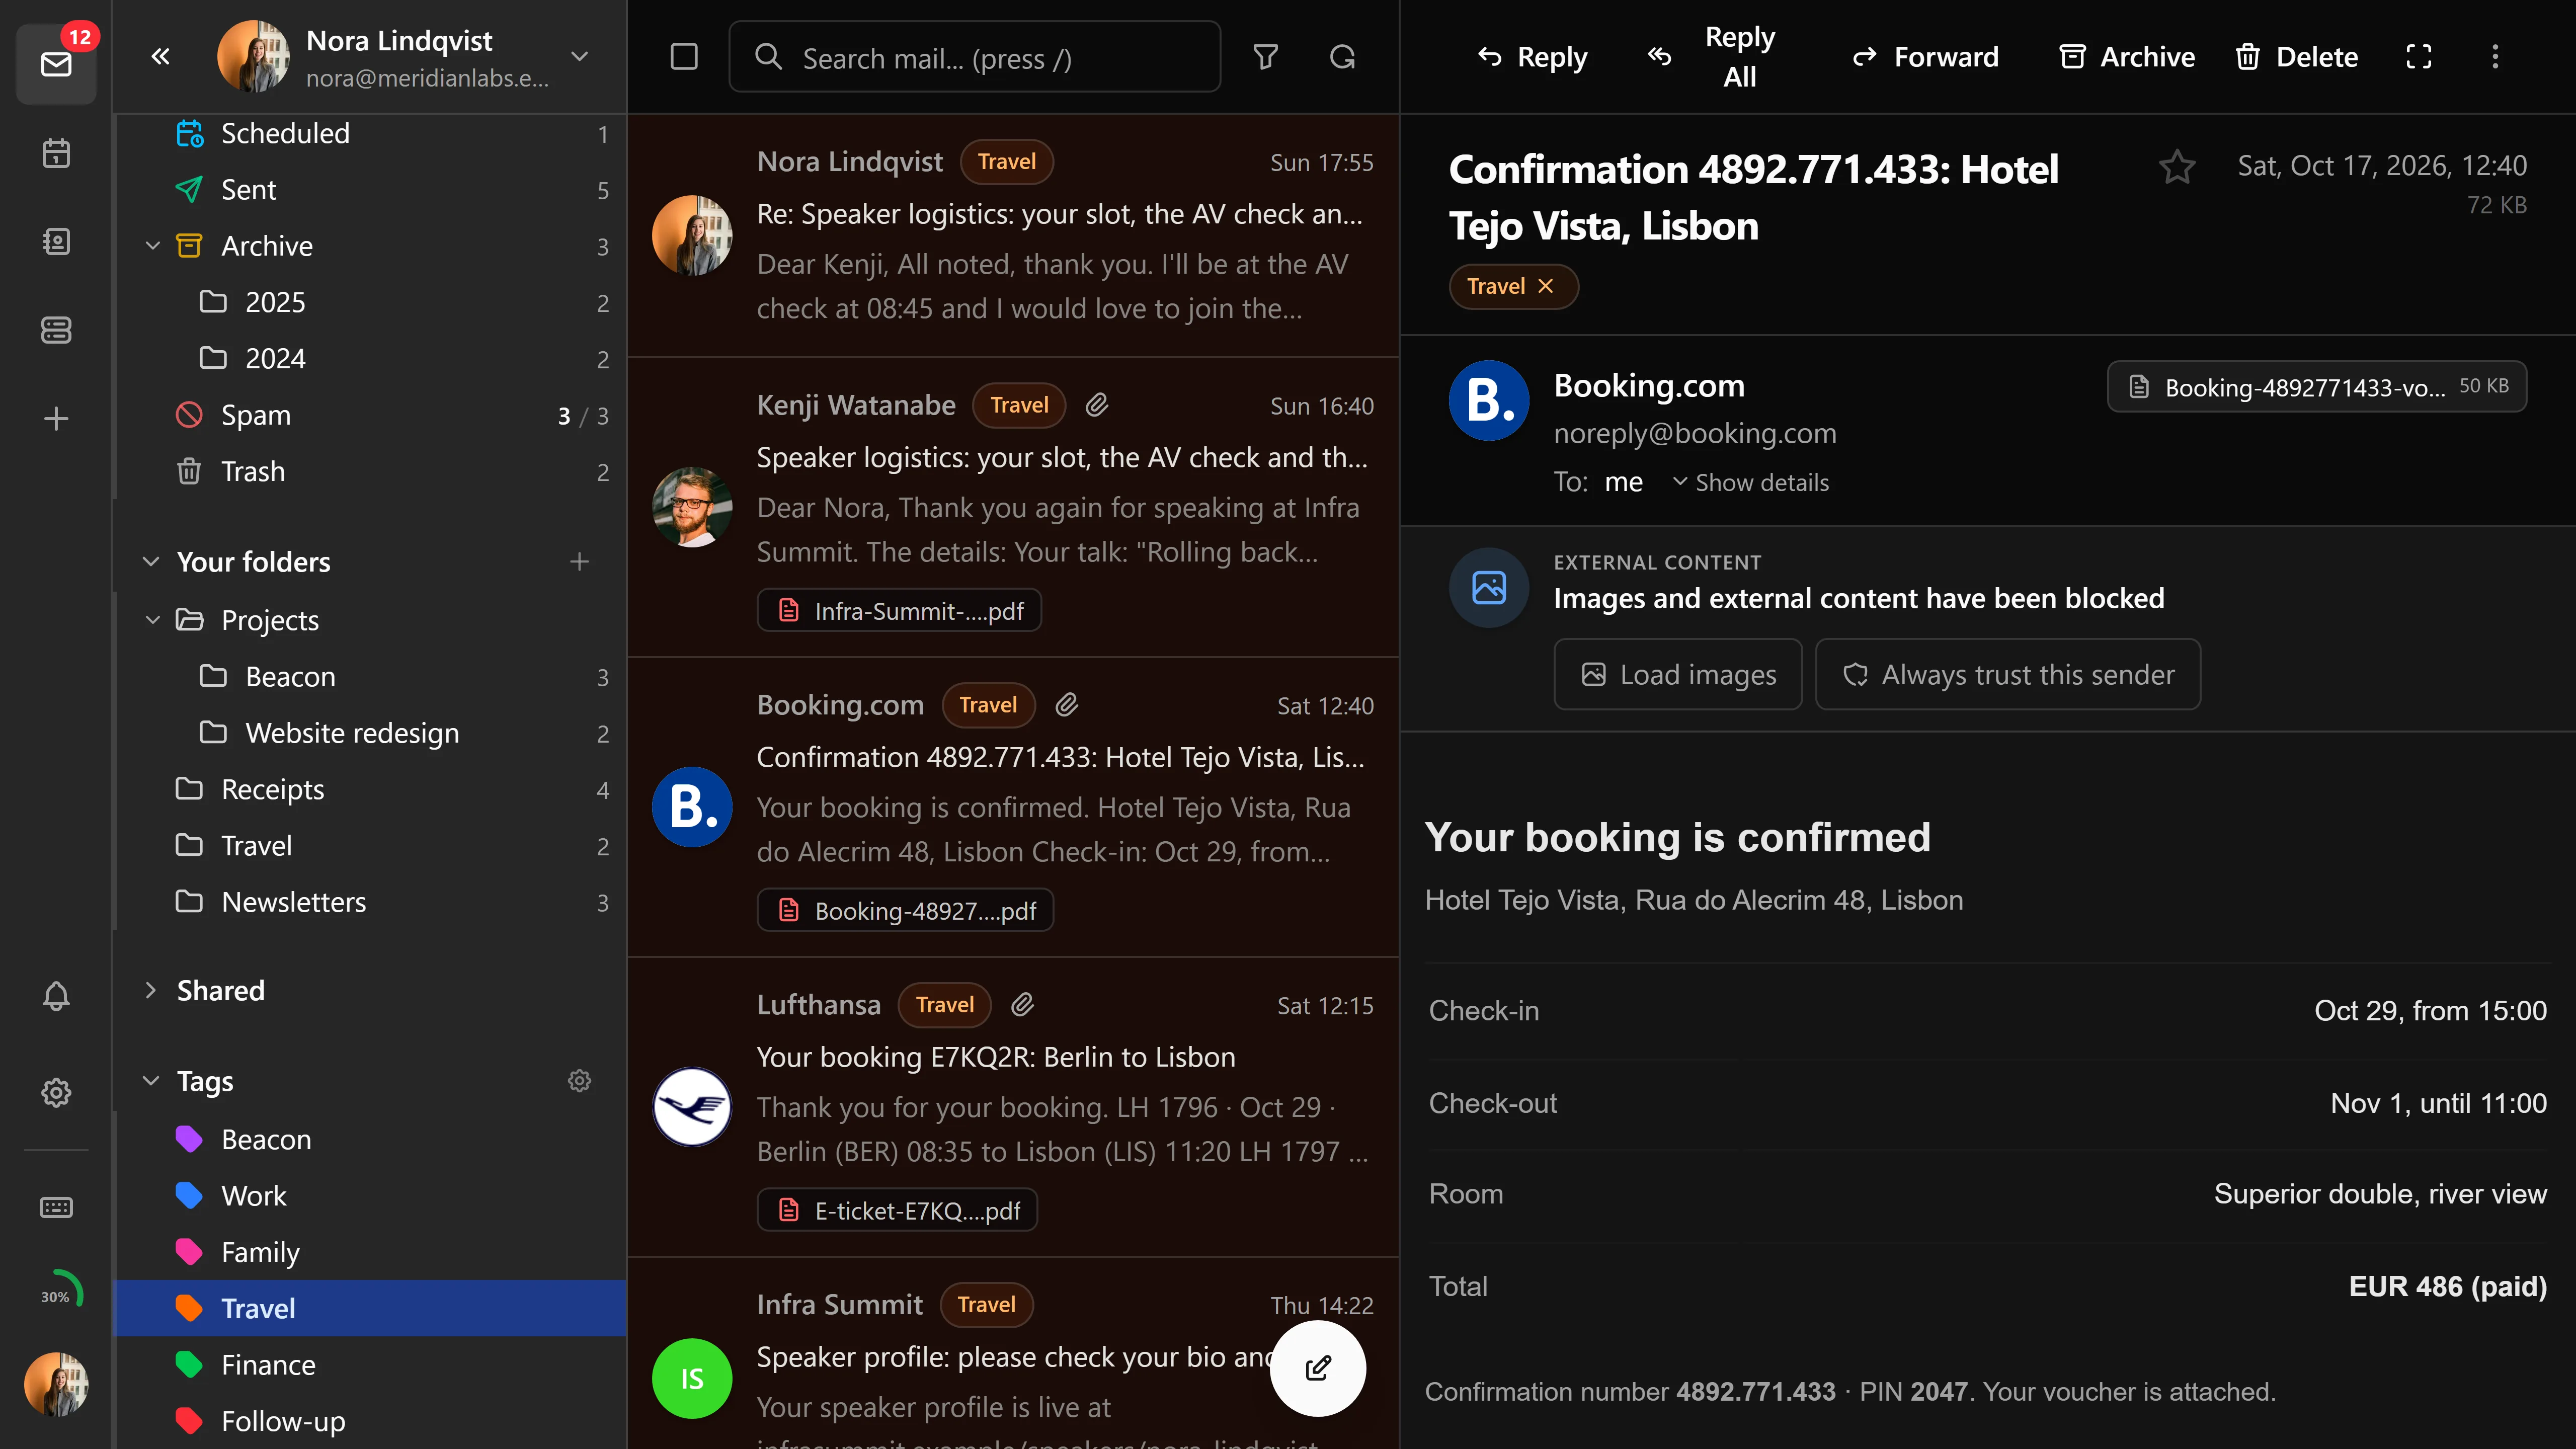Screen dimensions: 2576x1449
Task: Open keyboard shortcuts icon
Action: [56, 1207]
